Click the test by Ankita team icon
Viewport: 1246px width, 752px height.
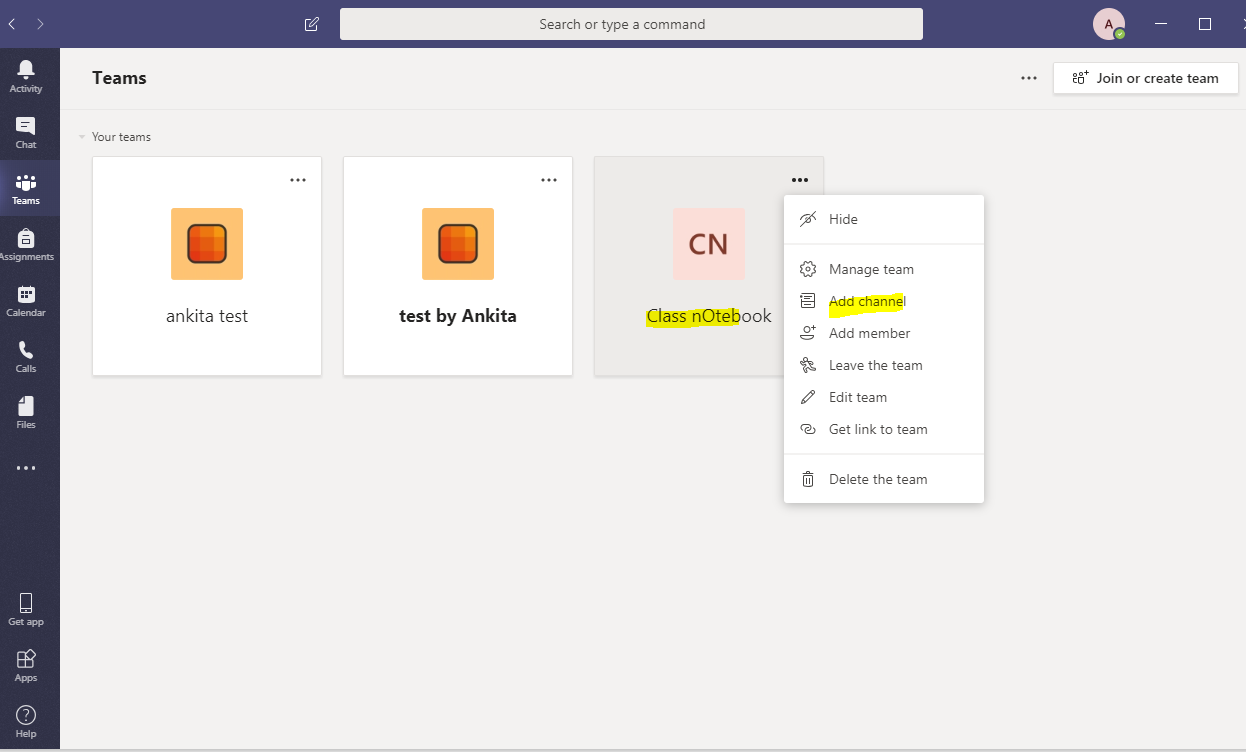[458, 244]
